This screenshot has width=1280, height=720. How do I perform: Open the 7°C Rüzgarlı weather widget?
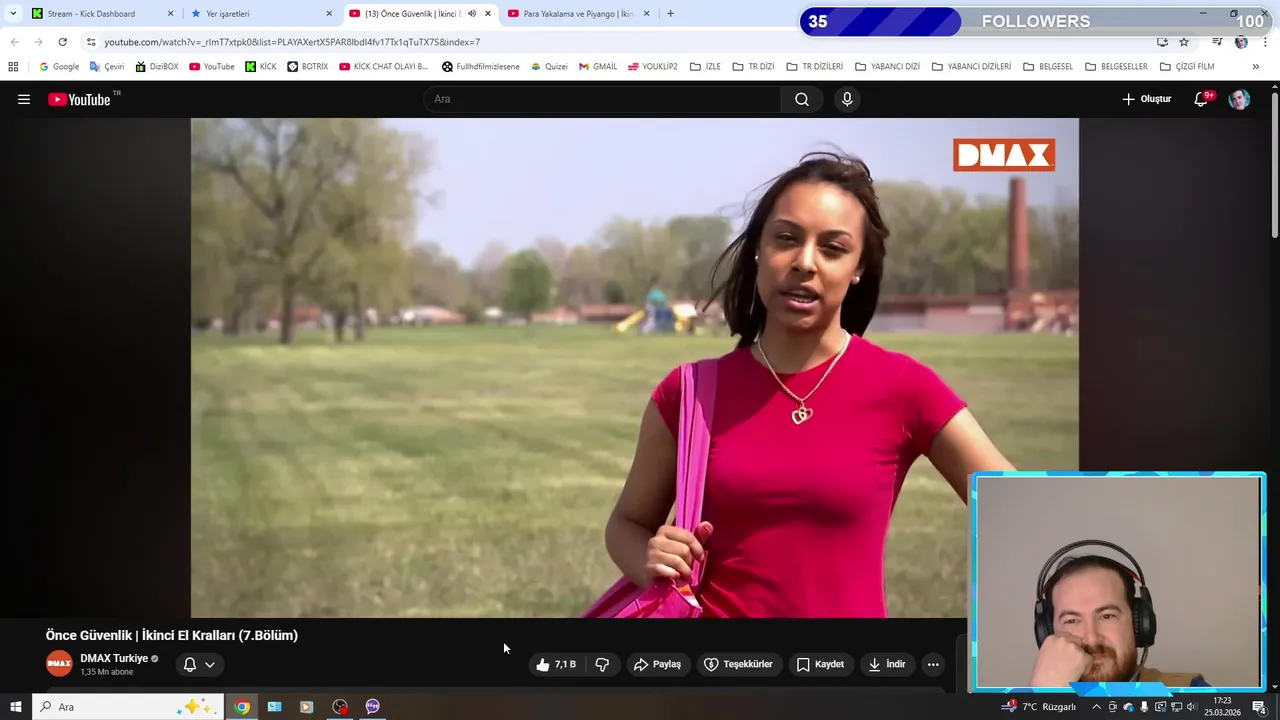click(1039, 707)
